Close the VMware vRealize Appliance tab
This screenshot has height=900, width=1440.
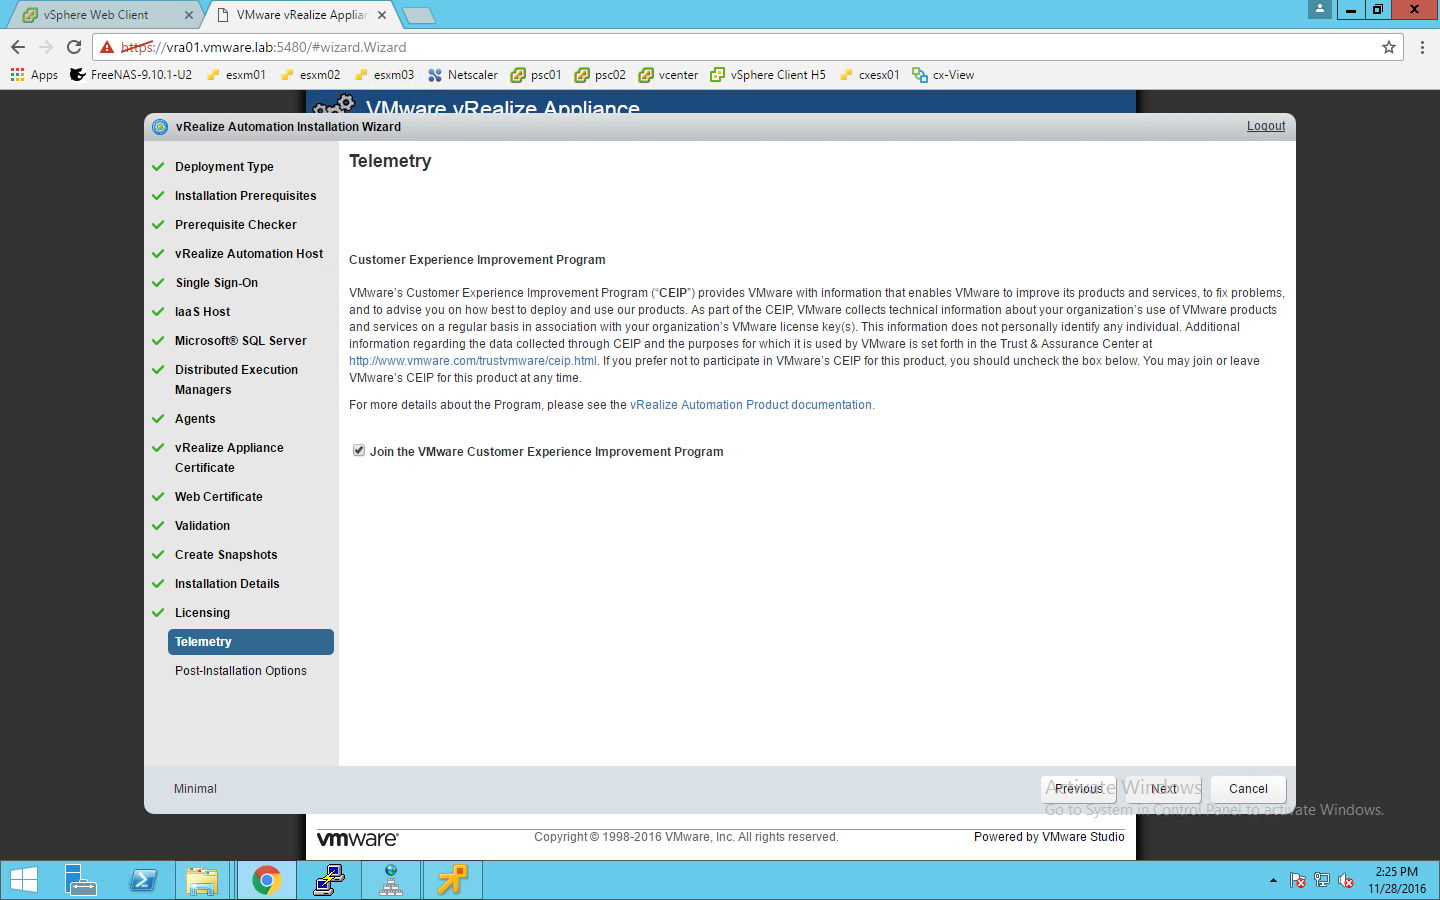(x=382, y=15)
